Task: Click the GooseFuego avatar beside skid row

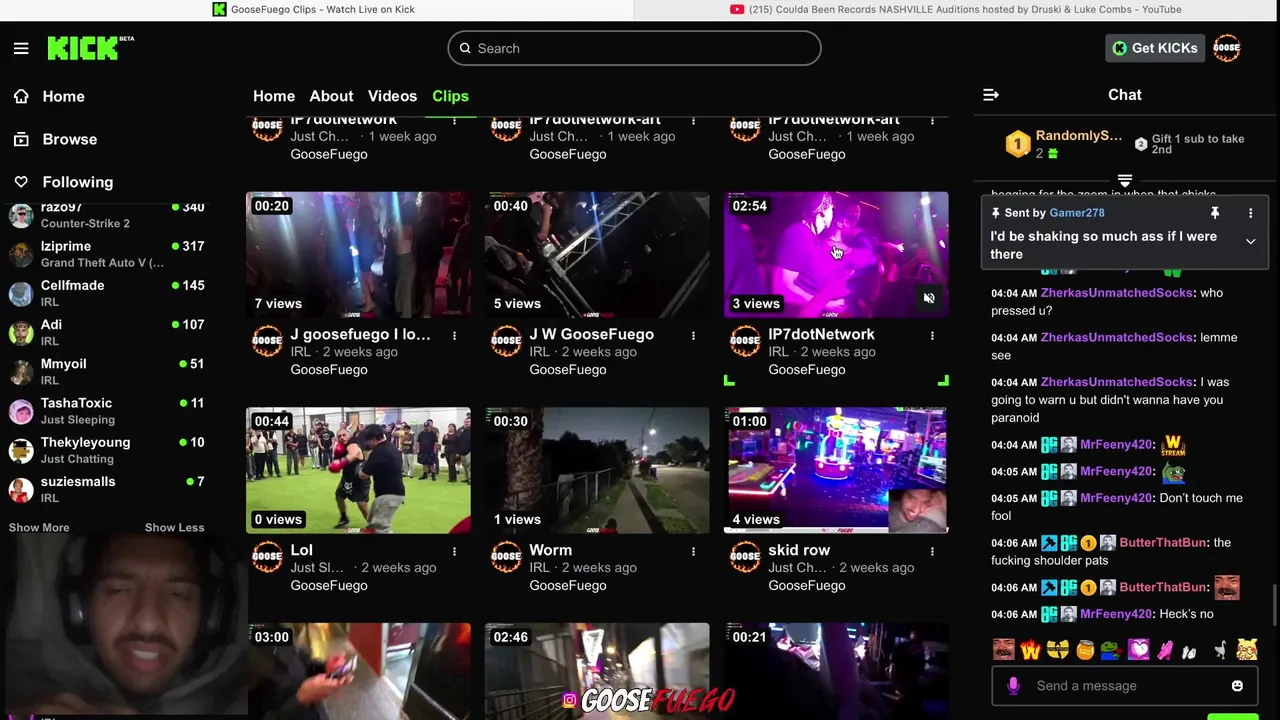Action: pyautogui.click(x=745, y=557)
